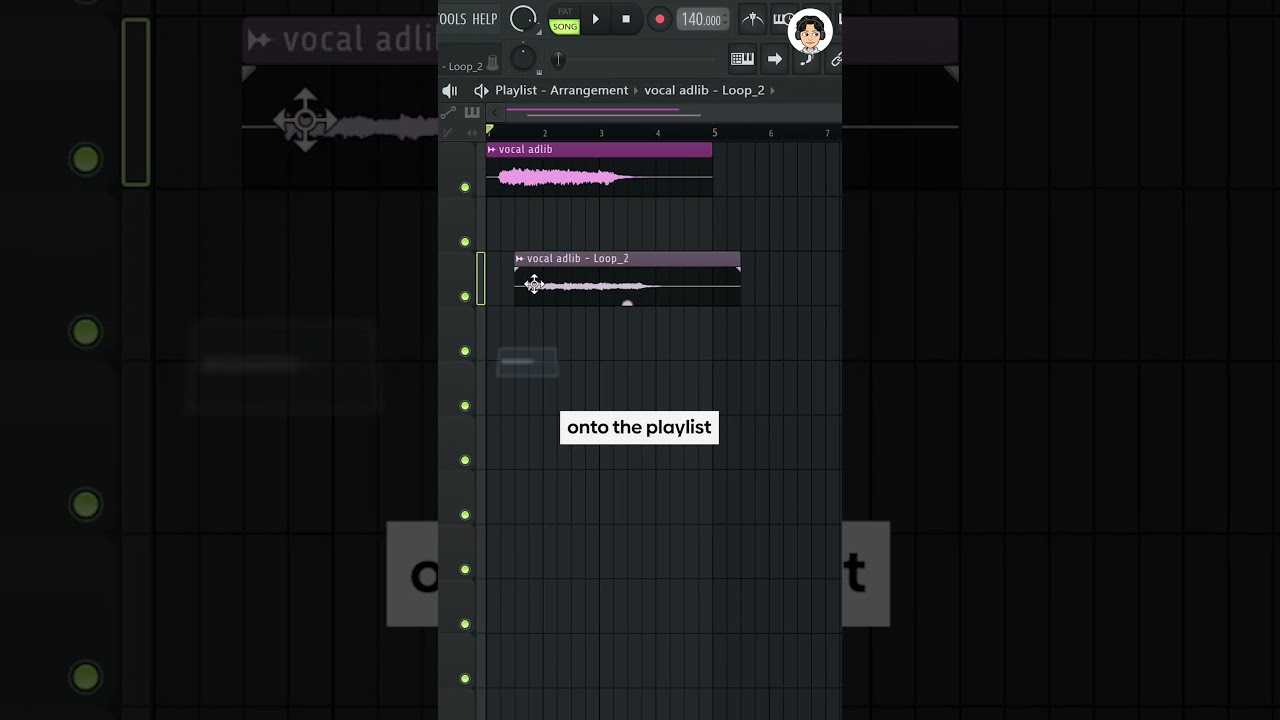Click the automation line icon under Playlist header
The width and height of the screenshot is (1280, 720).
pyautogui.click(x=448, y=112)
